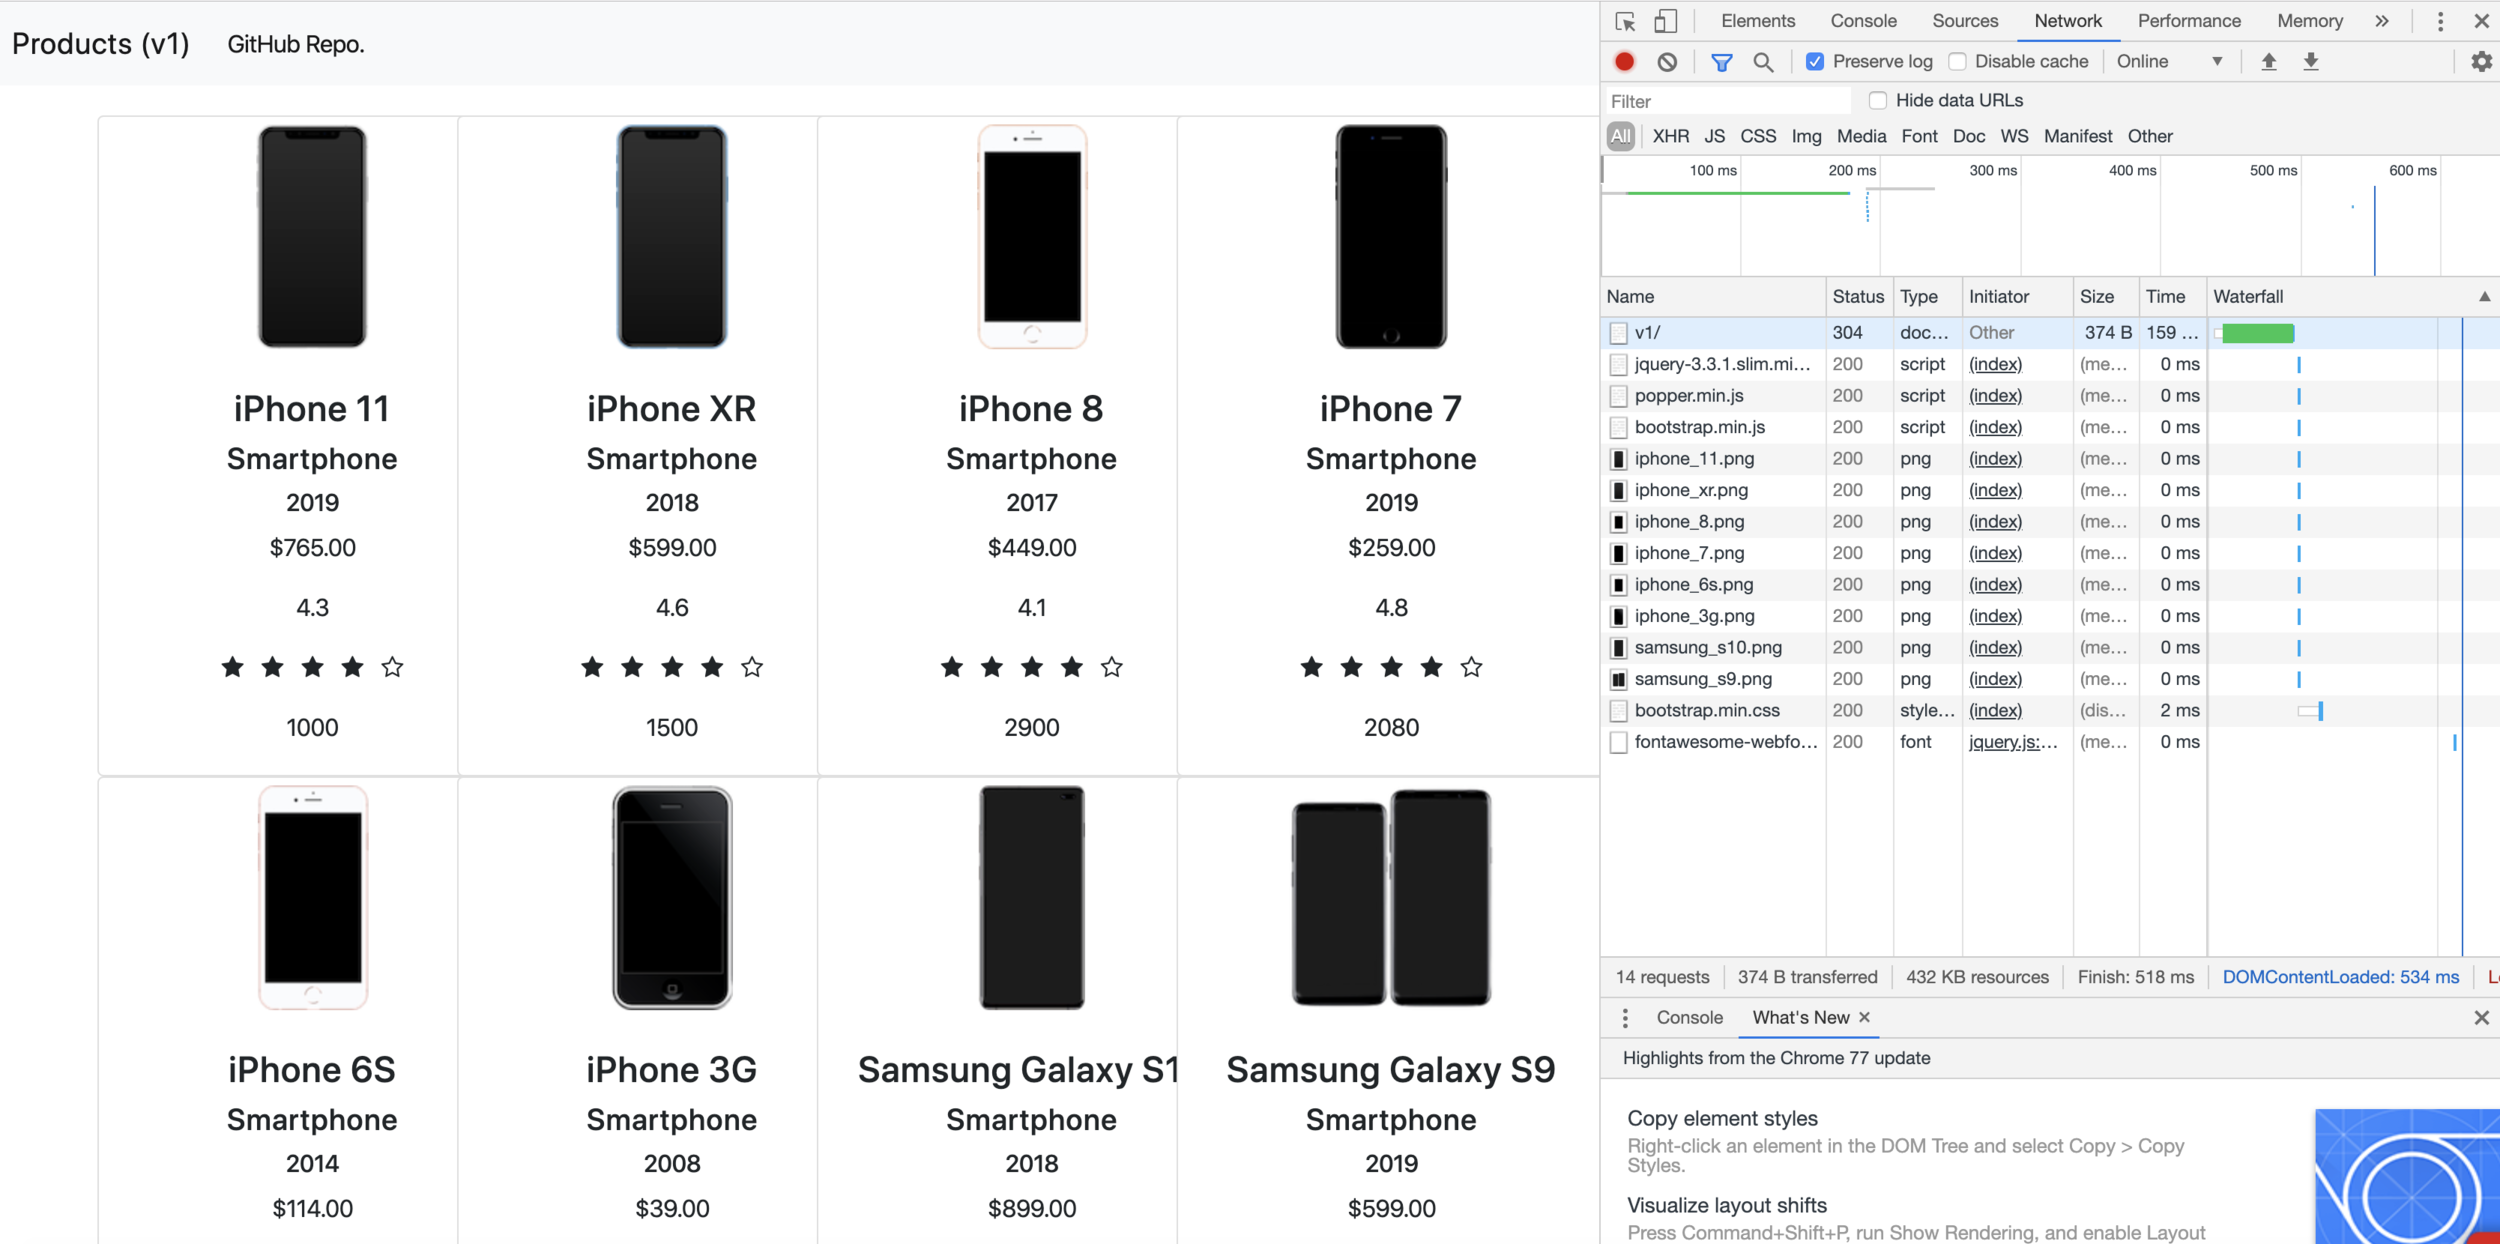This screenshot has height=1244, width=2500.
Task: Open DevTools three-dot customize menu
Action: click(x=2440, y=21)
